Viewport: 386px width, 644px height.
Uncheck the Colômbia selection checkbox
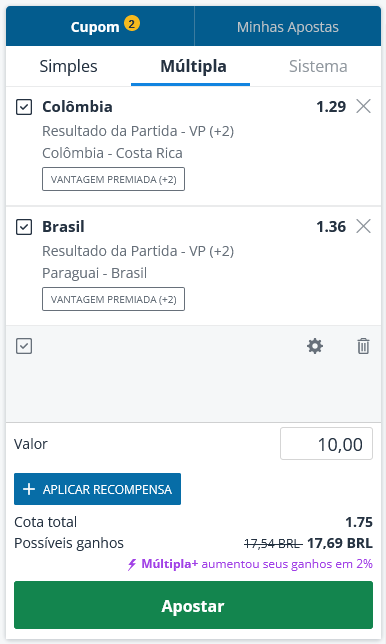tap(24, 107)
